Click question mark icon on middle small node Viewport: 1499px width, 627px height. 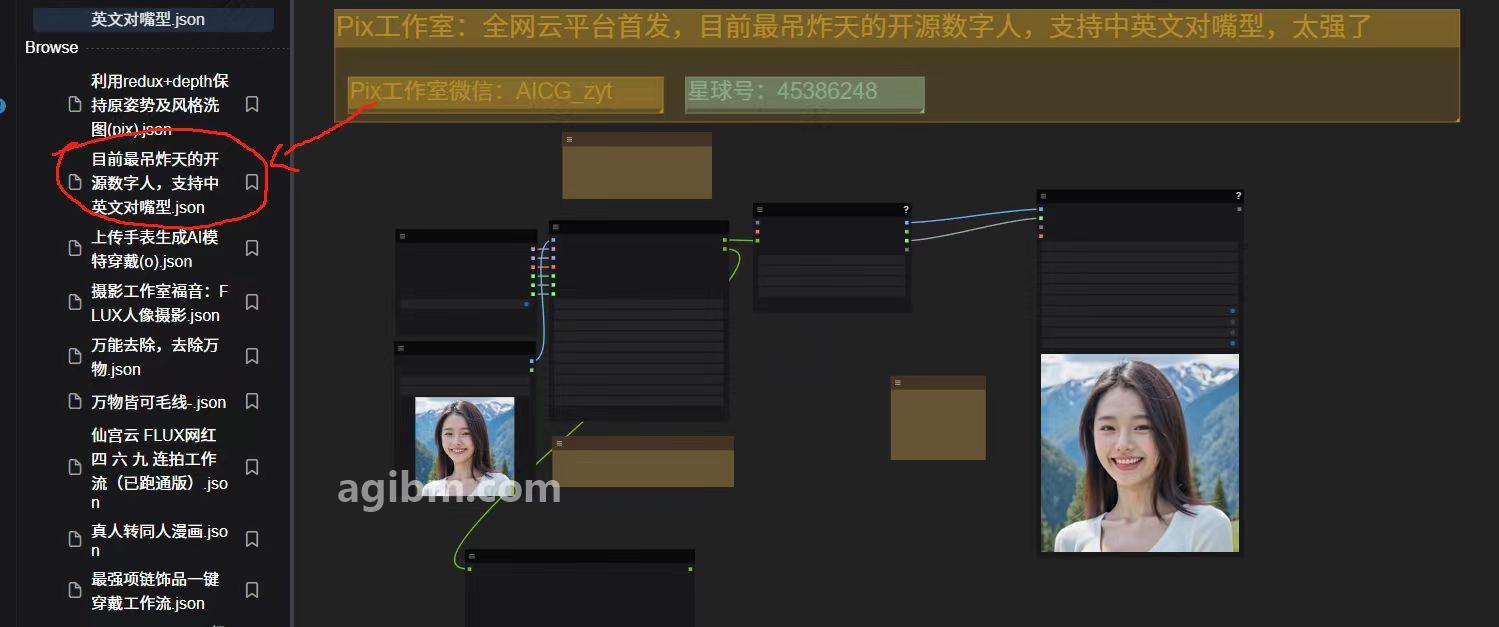point(906,210)
